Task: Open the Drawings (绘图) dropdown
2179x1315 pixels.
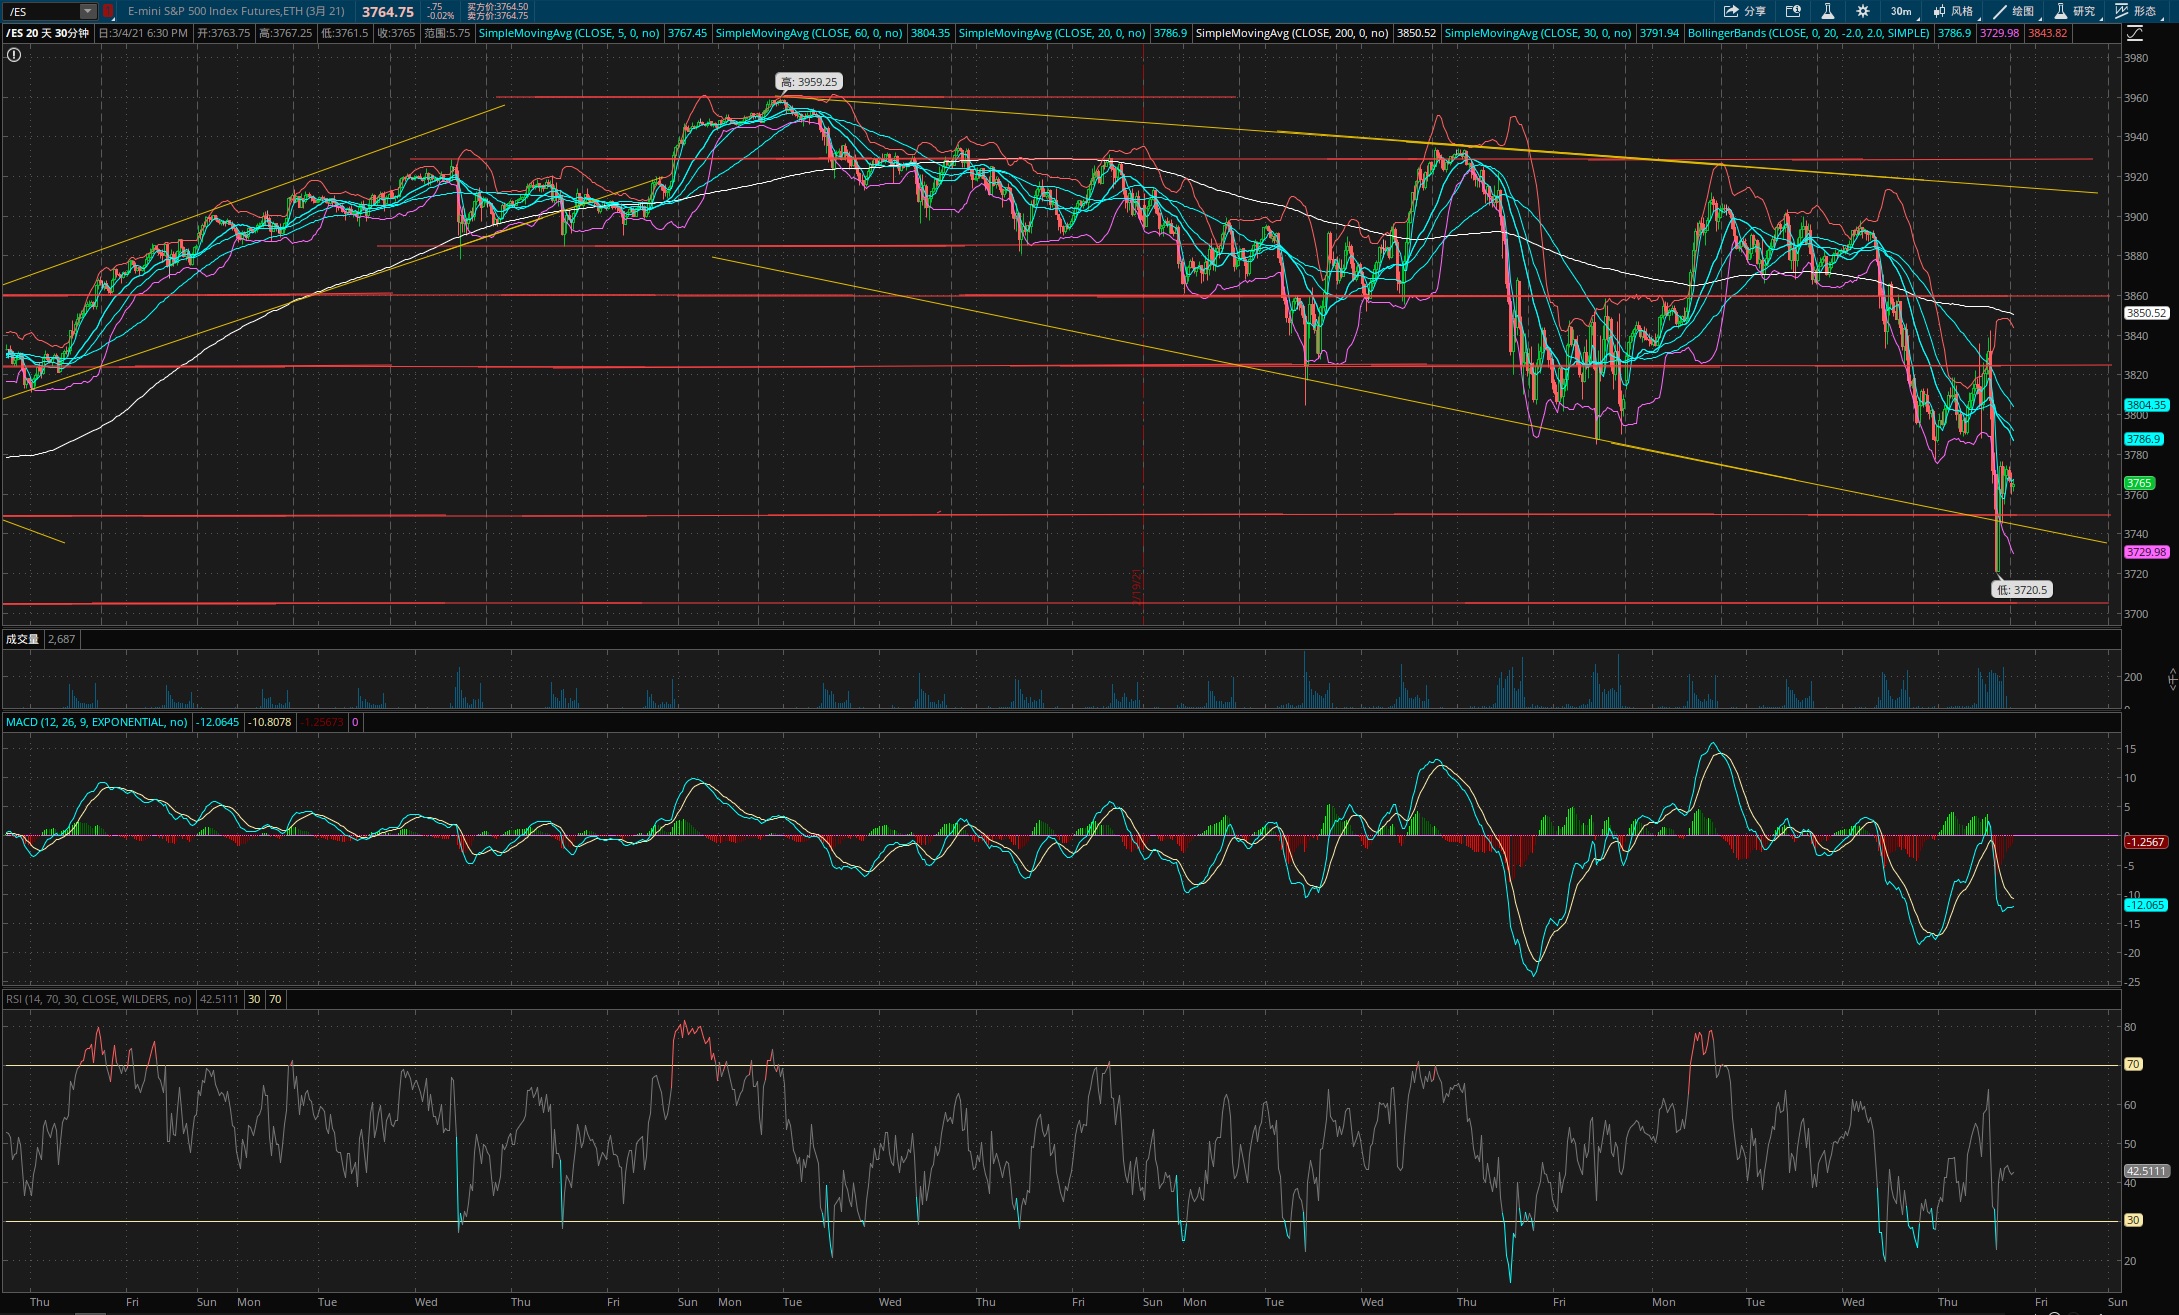Action: [2013, 11]
